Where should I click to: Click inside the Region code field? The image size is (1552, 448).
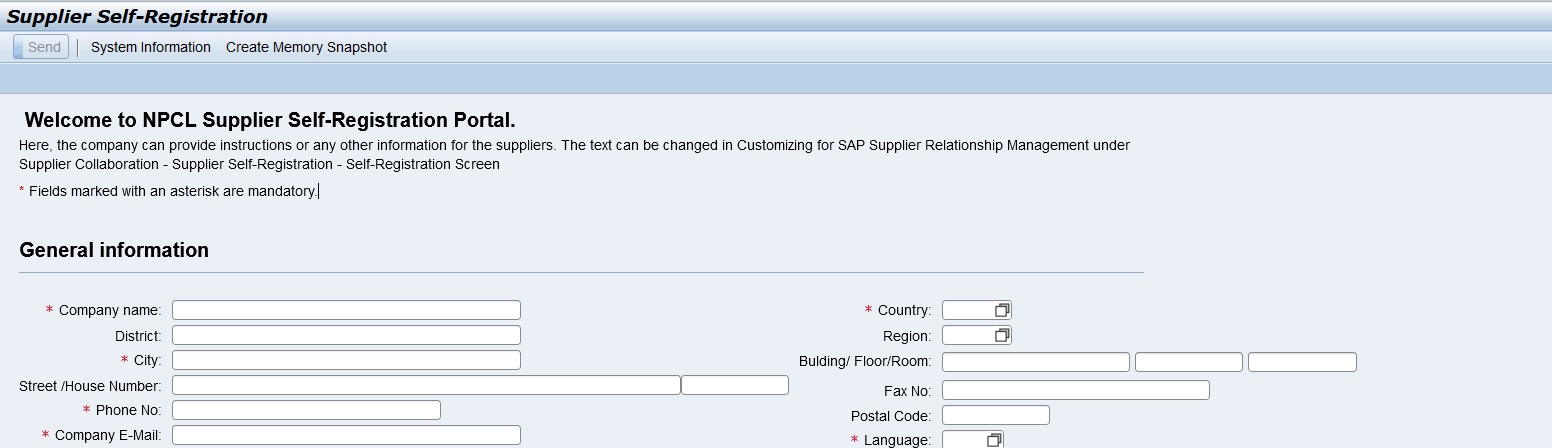(x=967, y=336)
